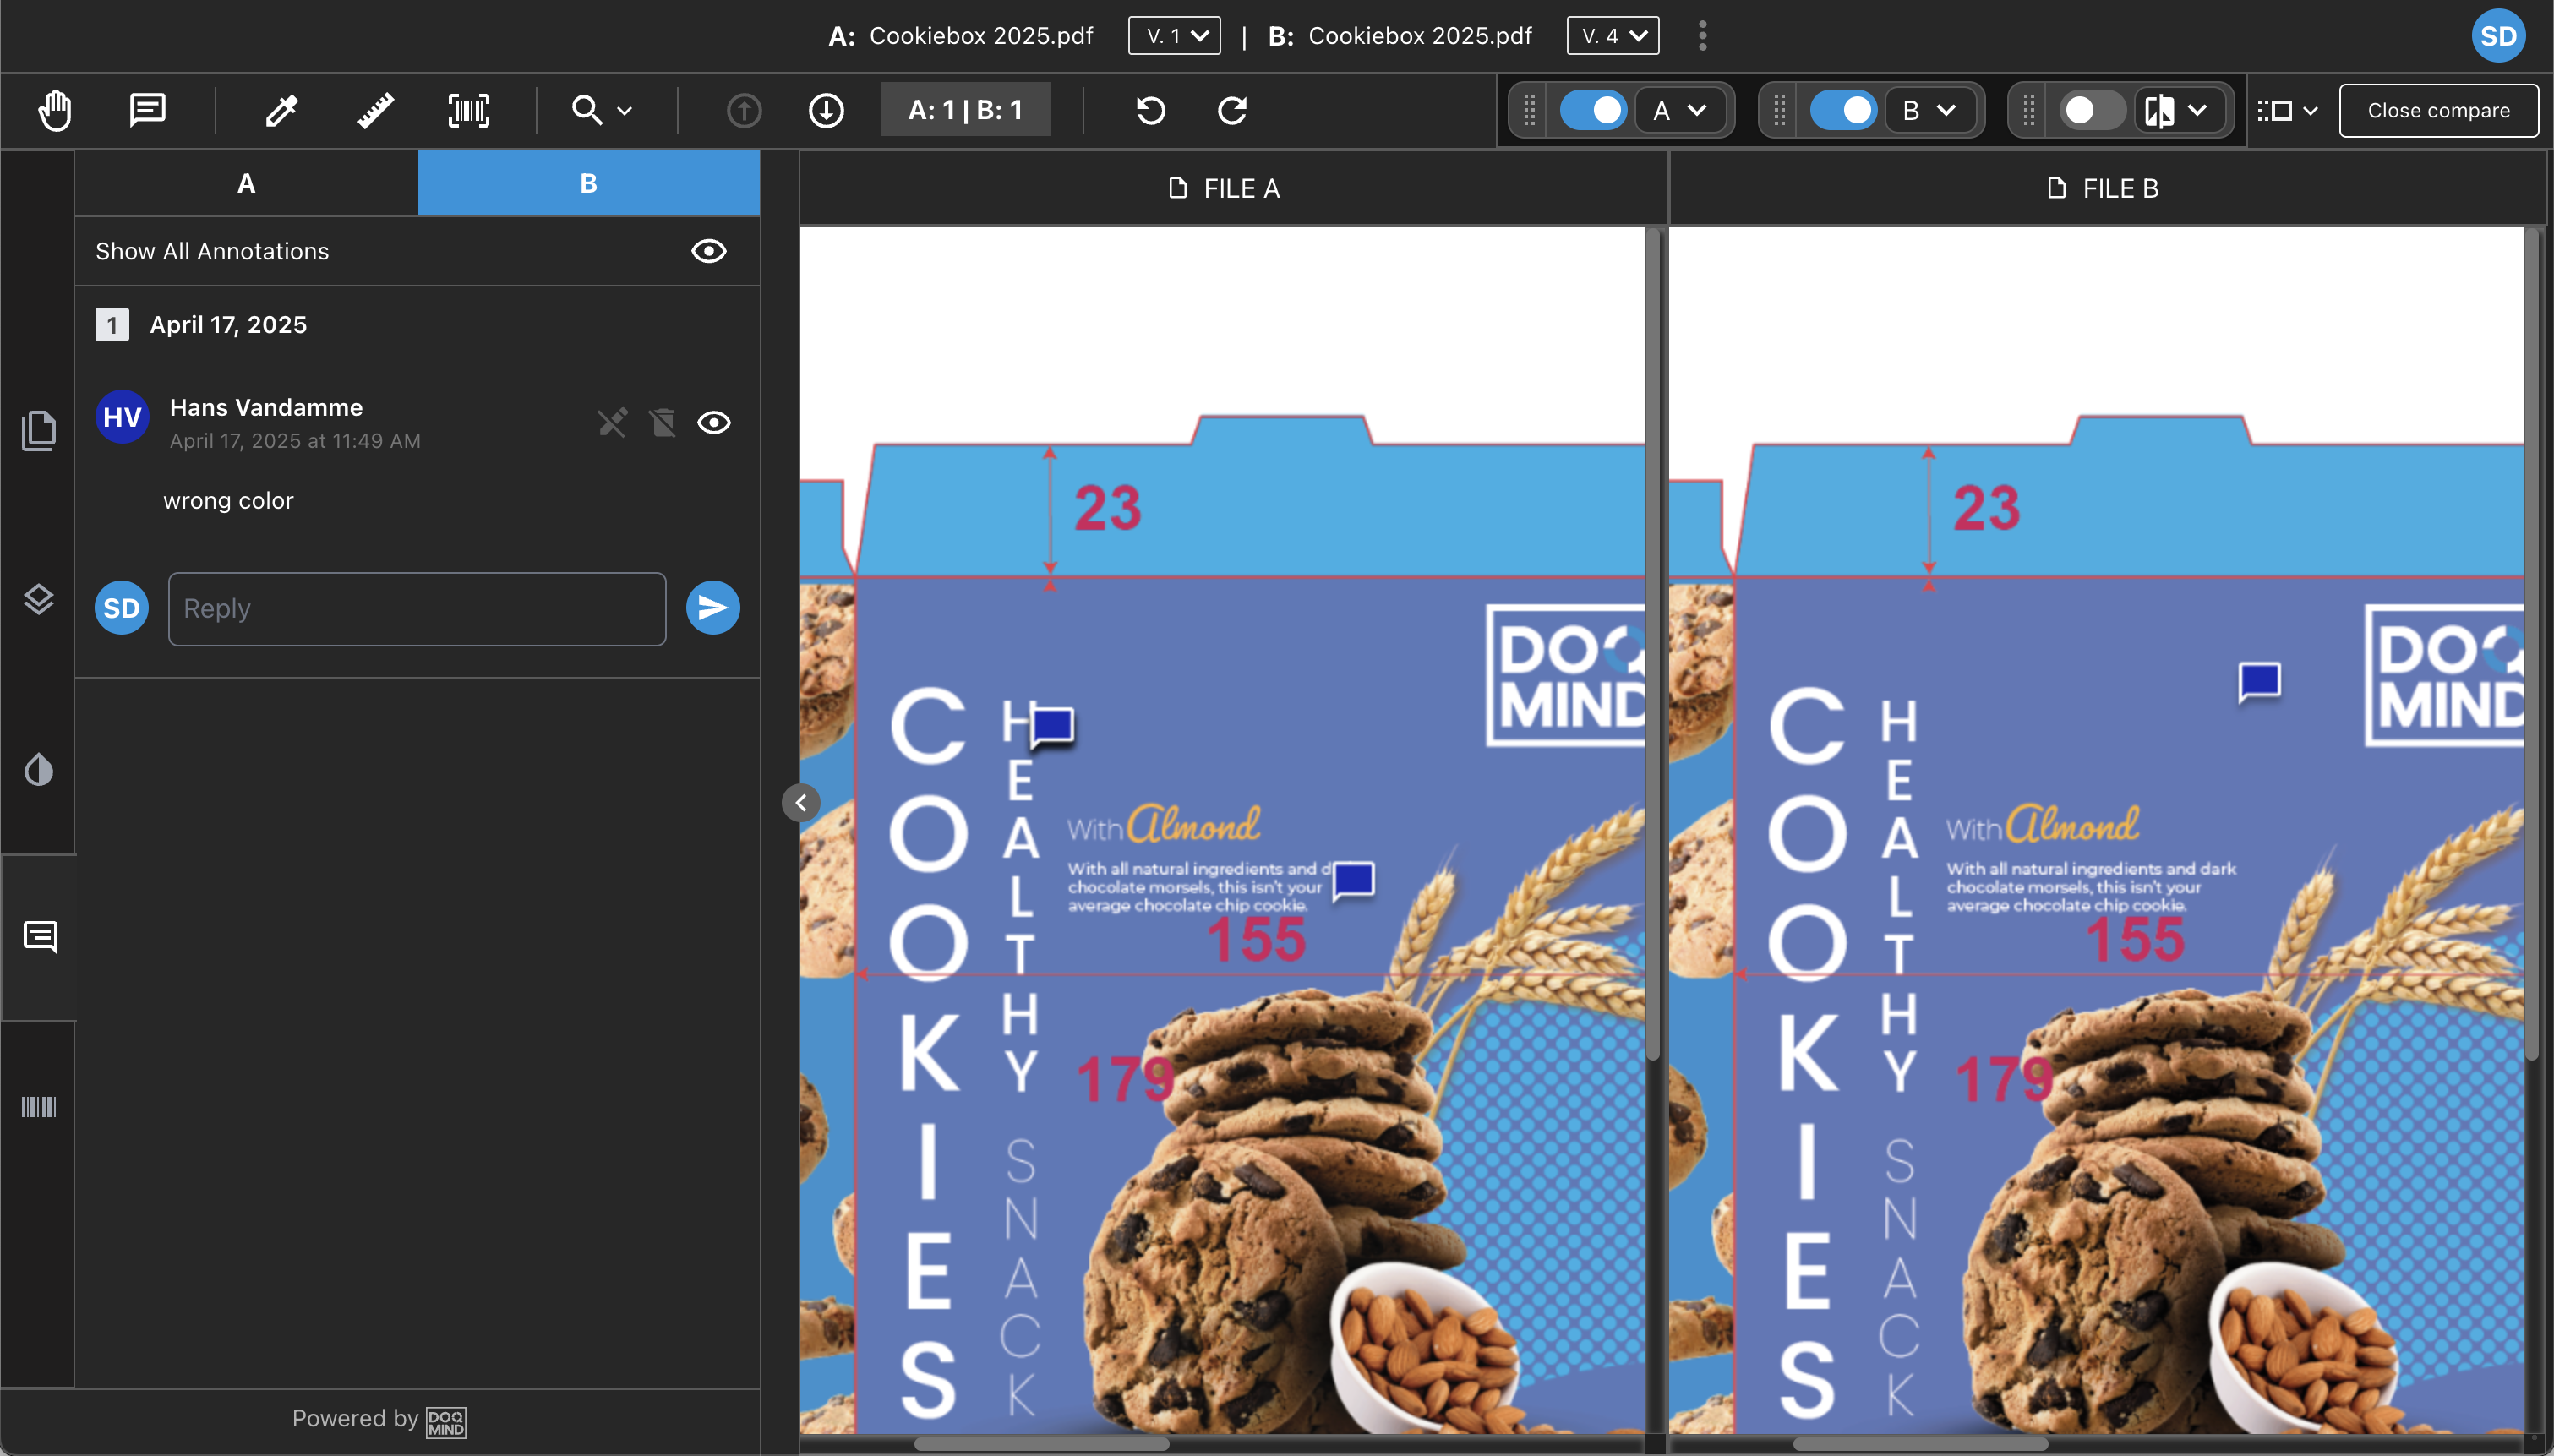Send a reply to the wrong color comment
The image size is (2554, 1456).
[712, 607]
